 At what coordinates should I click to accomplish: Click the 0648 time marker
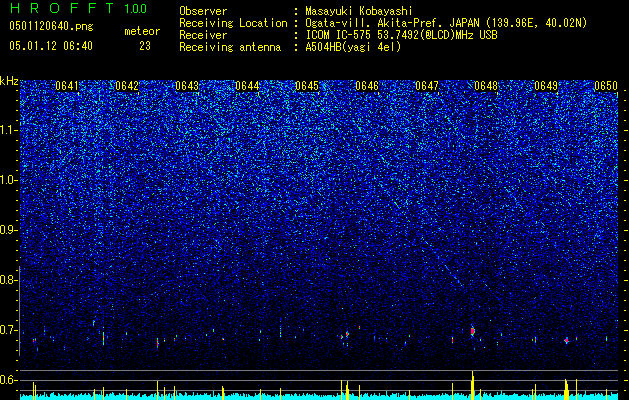pos(486,86)
